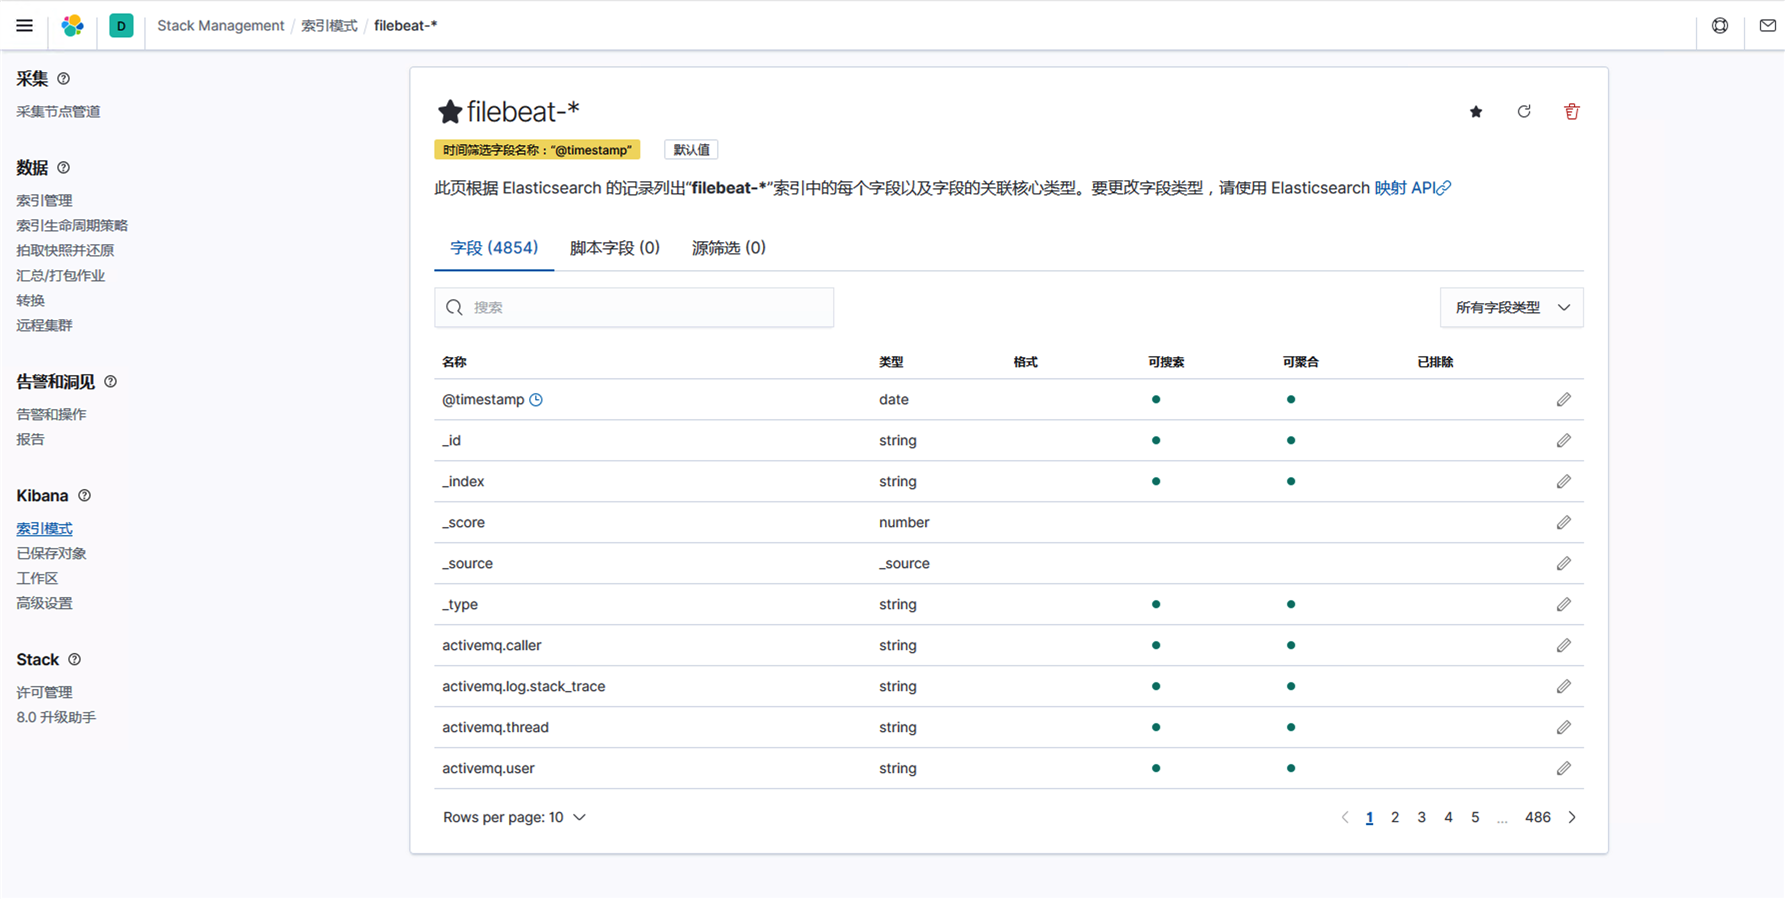The image size is (1785, 899).
Task: Refresh the field list icon
Action: (x=1524, y=112)
